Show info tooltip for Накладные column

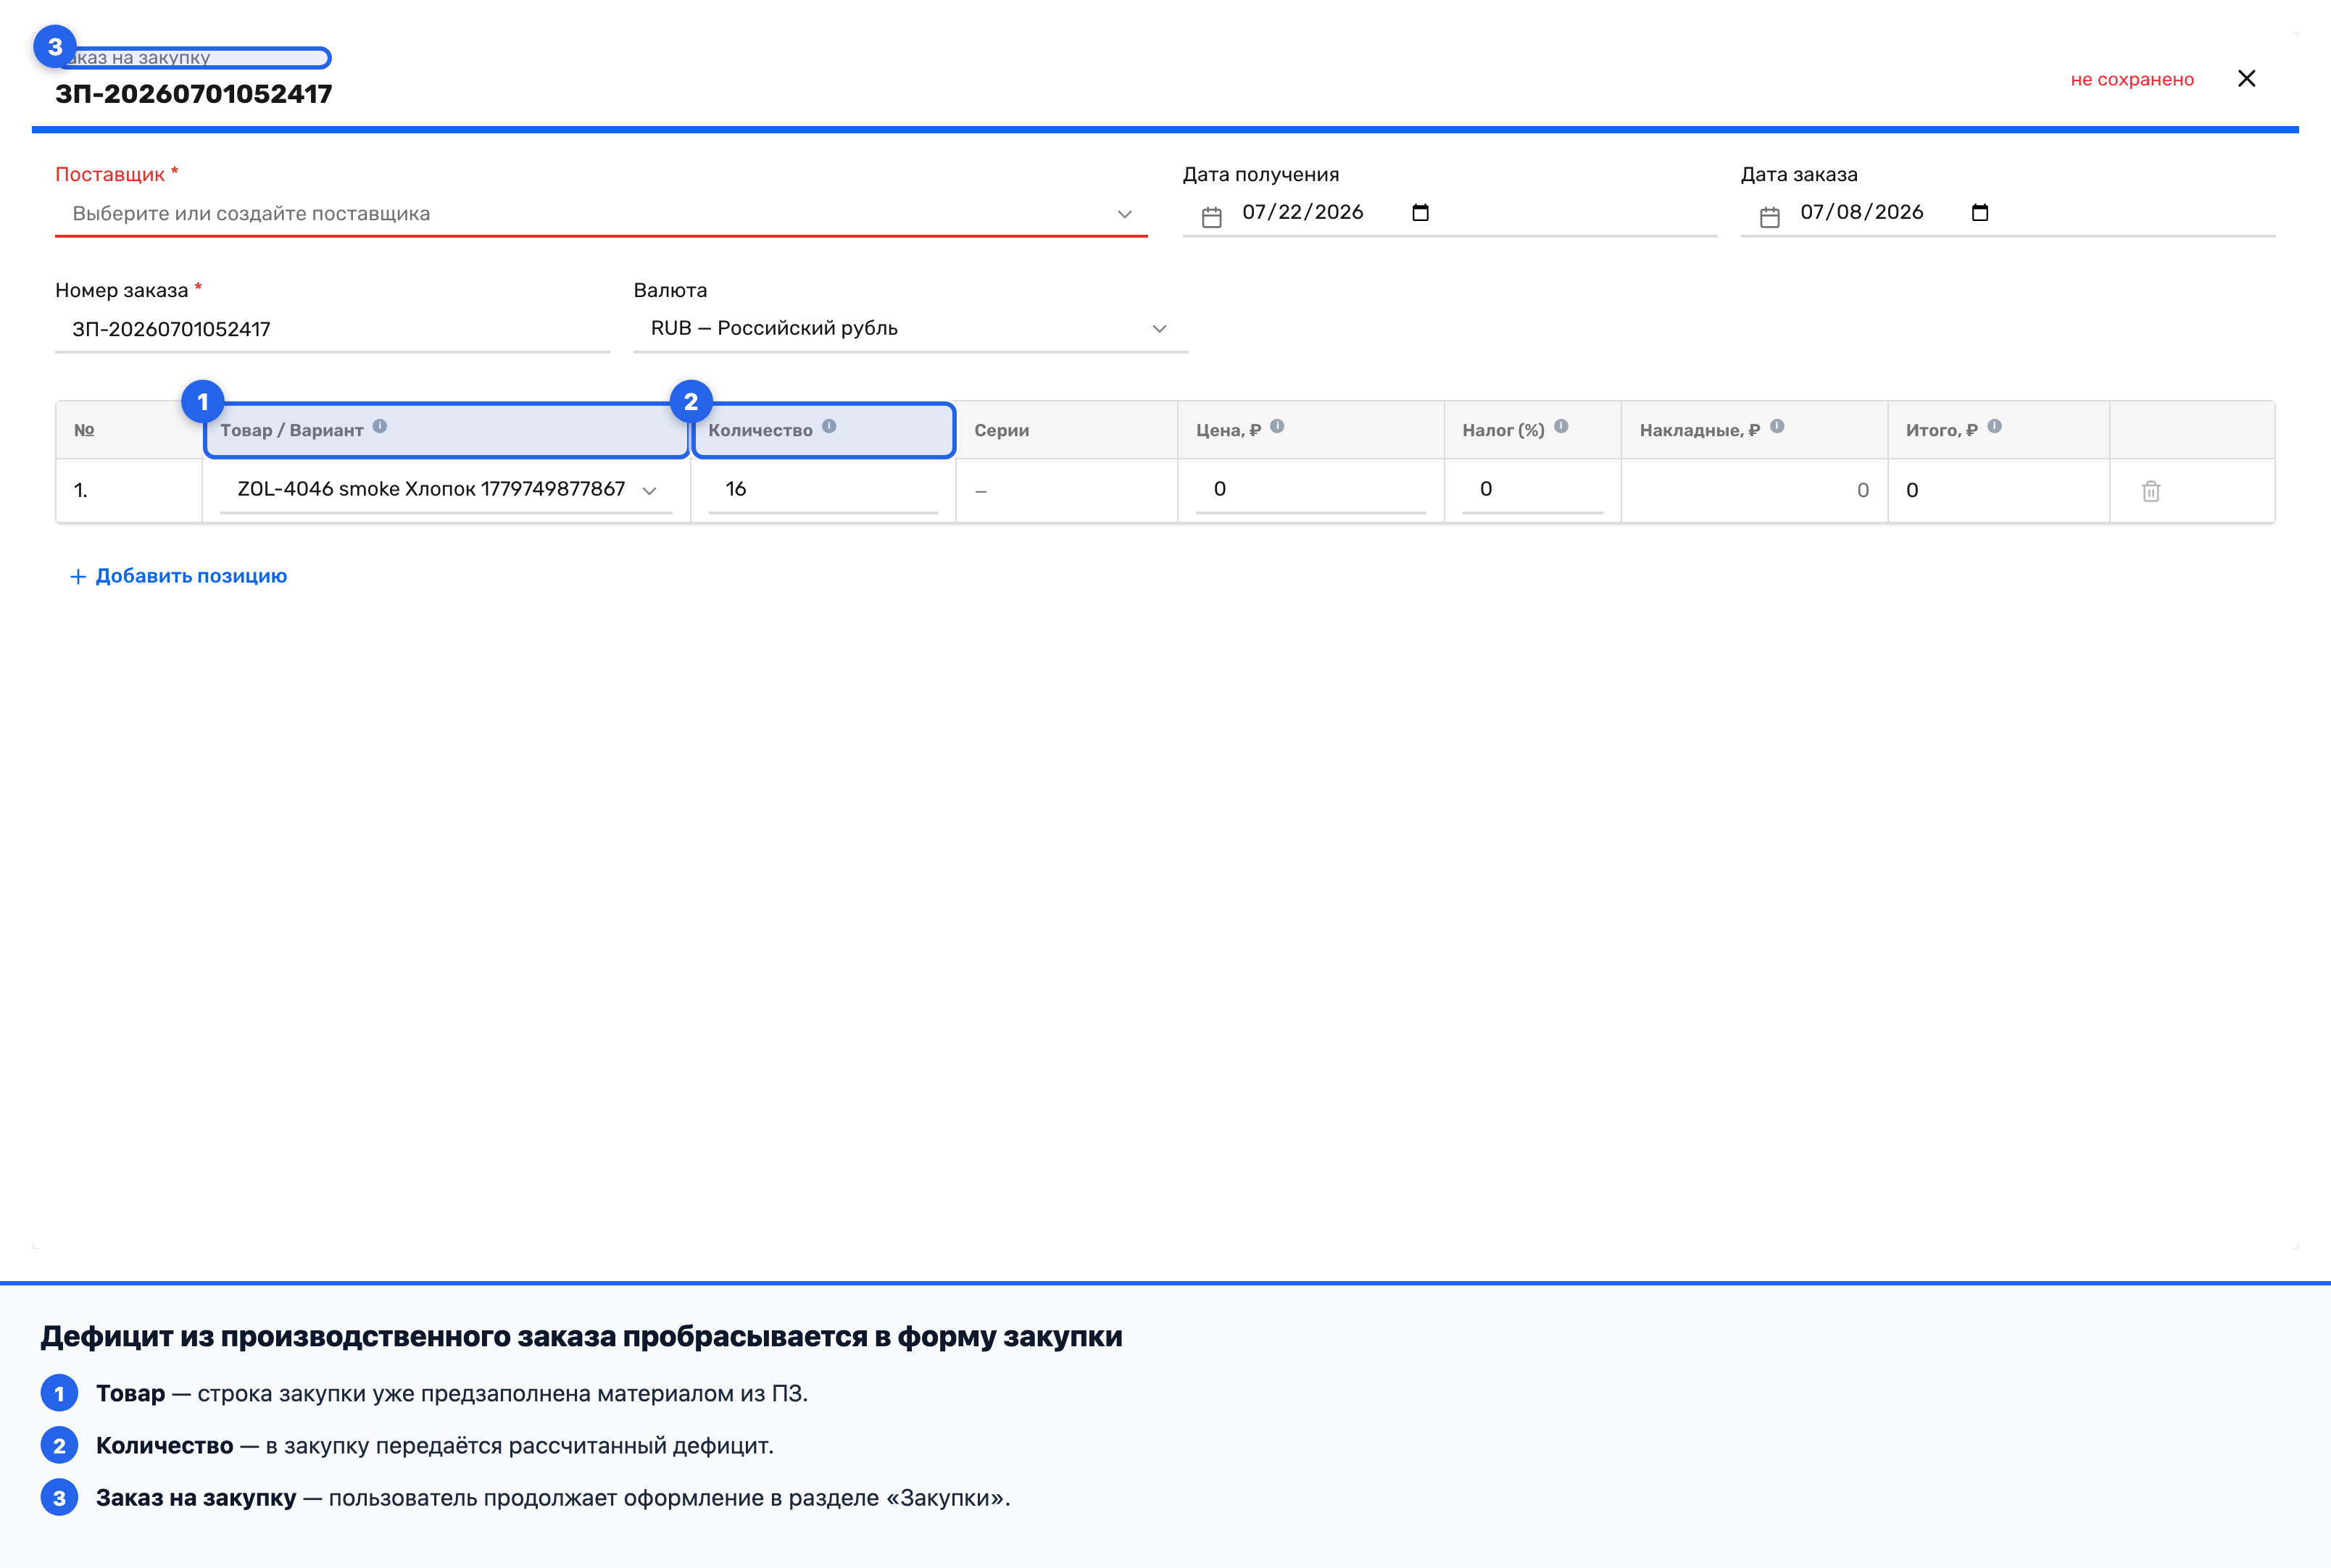1777,426
